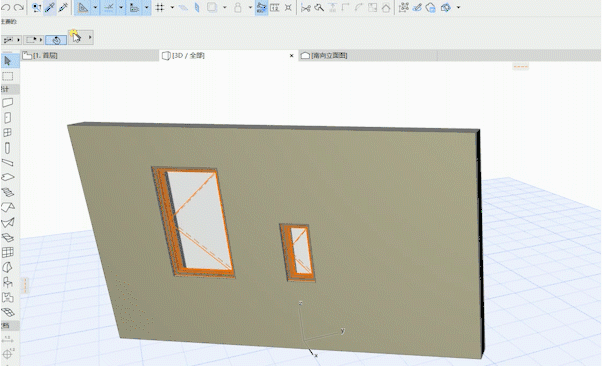Select the Window tool in toolbox
Viewport: 602px width, 366px height.
pos(8,133)
